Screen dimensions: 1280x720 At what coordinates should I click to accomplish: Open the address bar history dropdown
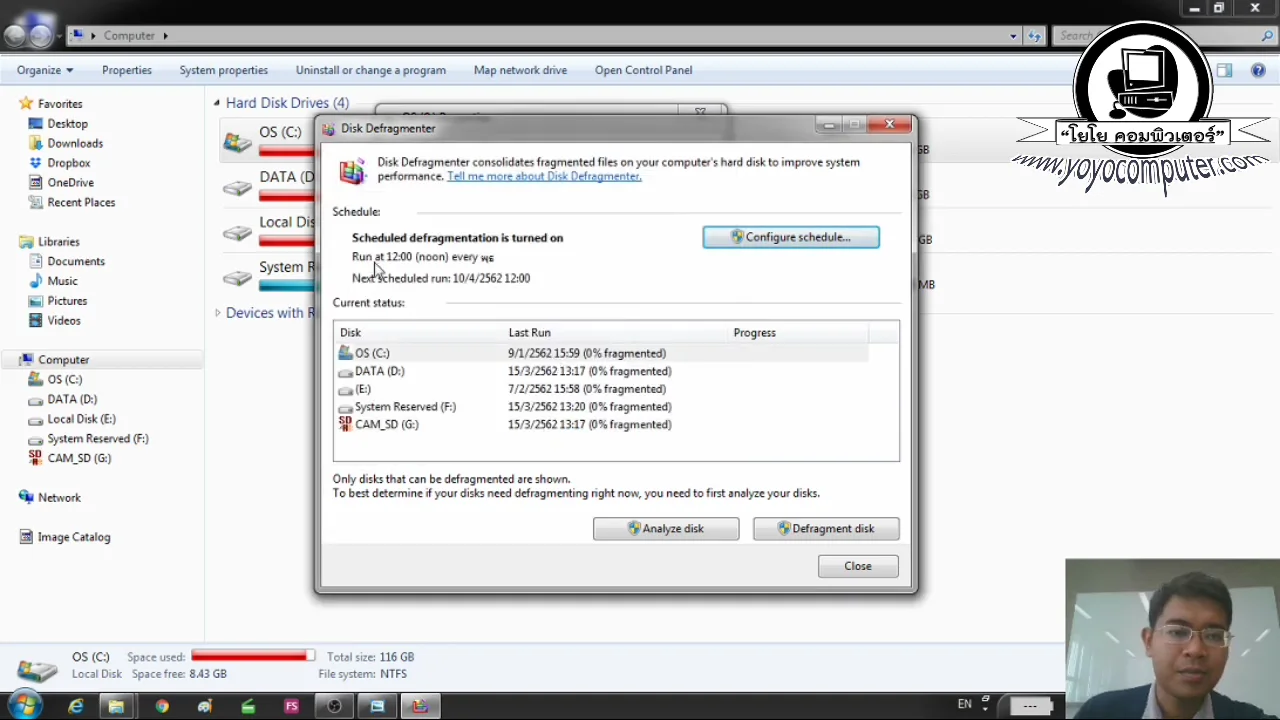click(x=1013, y=35)
